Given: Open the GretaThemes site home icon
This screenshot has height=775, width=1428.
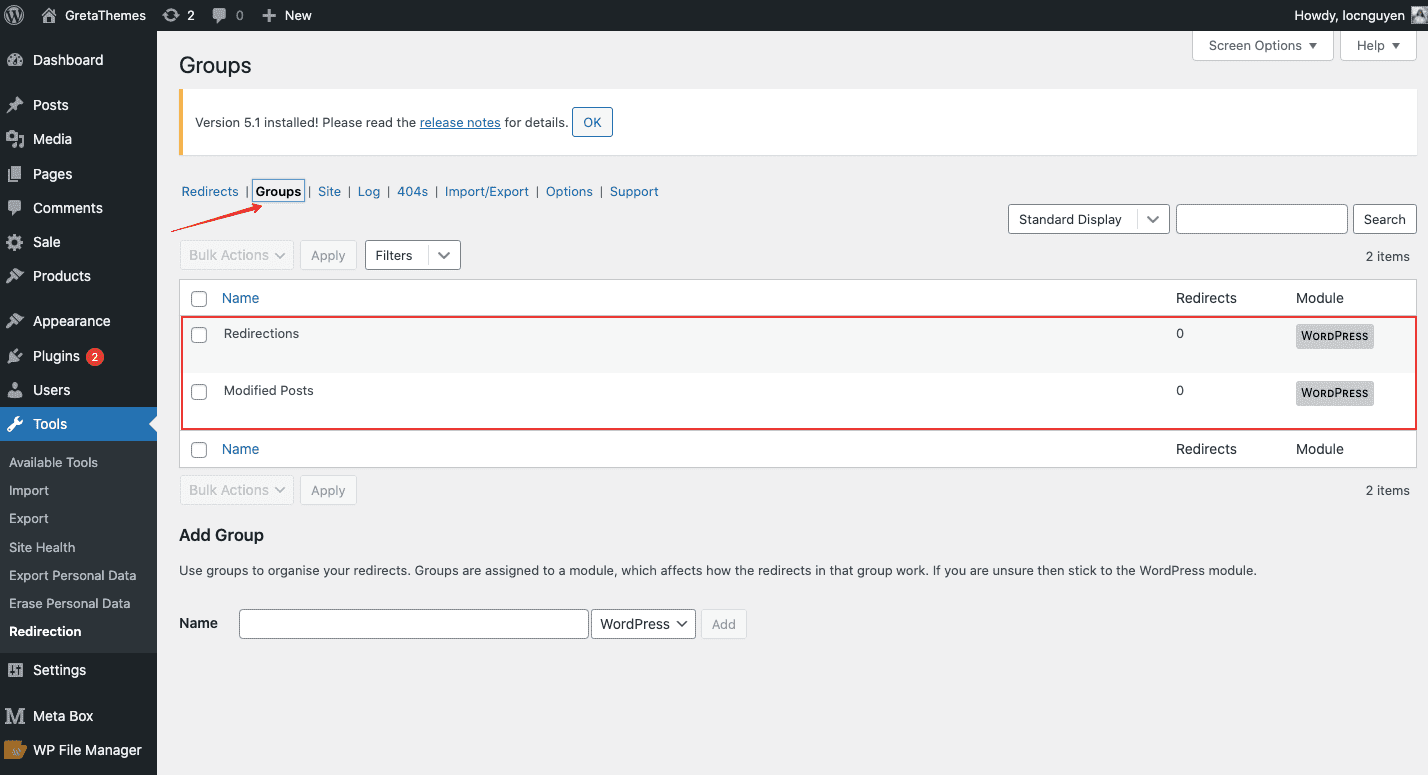Looking at the screenshot, I should (x=49, y=15).
